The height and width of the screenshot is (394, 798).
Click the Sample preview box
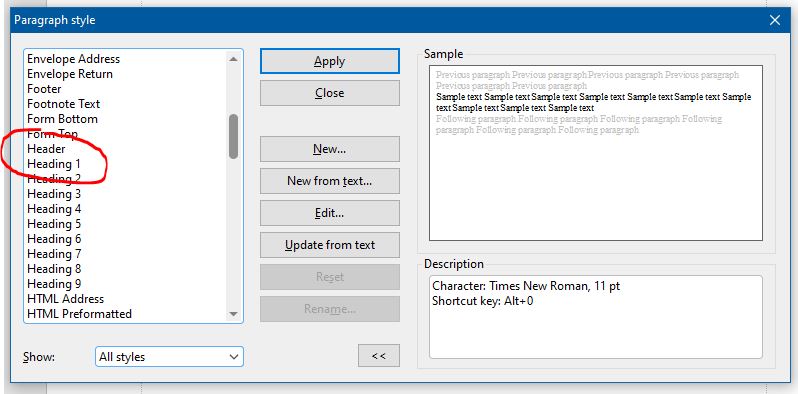pyautogui.click(x=596, y=153)
